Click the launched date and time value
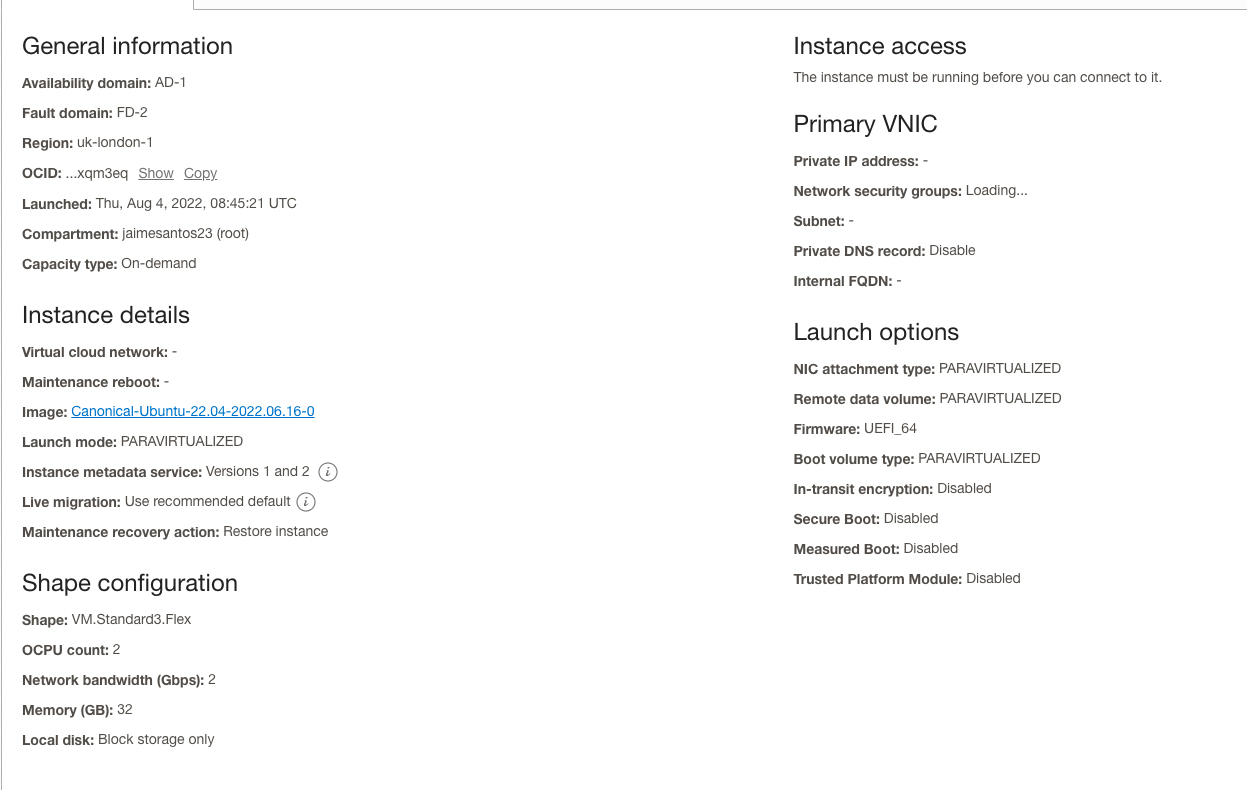Image resolution: width=1247 pixels, height=790 pixels. [x=196, y=203]
